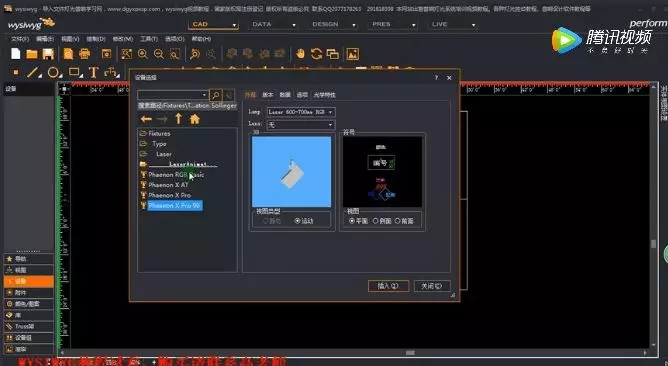
Task: Select Phaenon RGB Basic fixture
Action: tap(176, 175)
